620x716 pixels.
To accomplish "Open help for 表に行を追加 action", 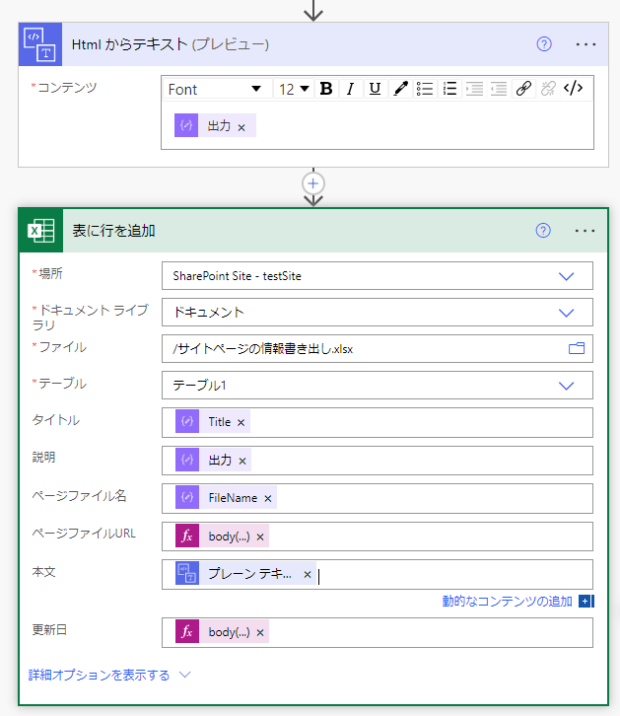I will tap(543, 231).
